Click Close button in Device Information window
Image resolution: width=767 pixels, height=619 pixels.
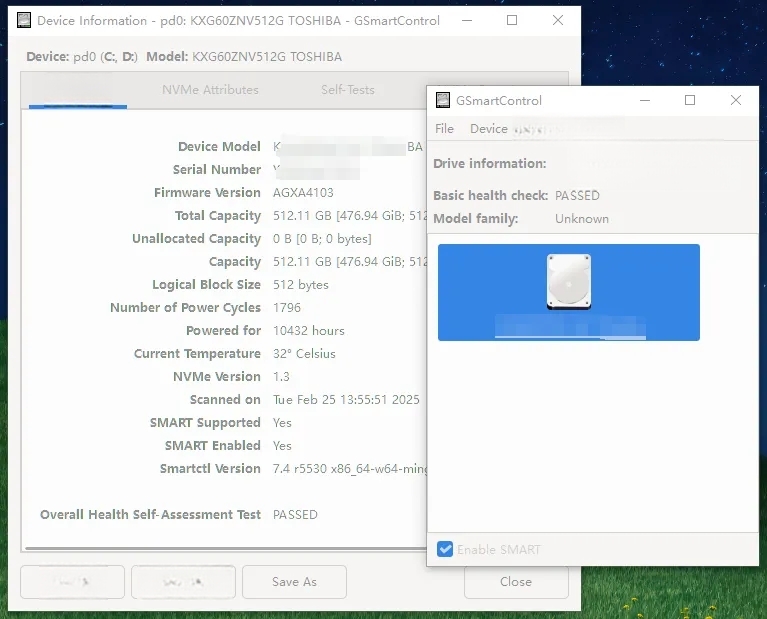pyautogui.click(x=516, y=582)
